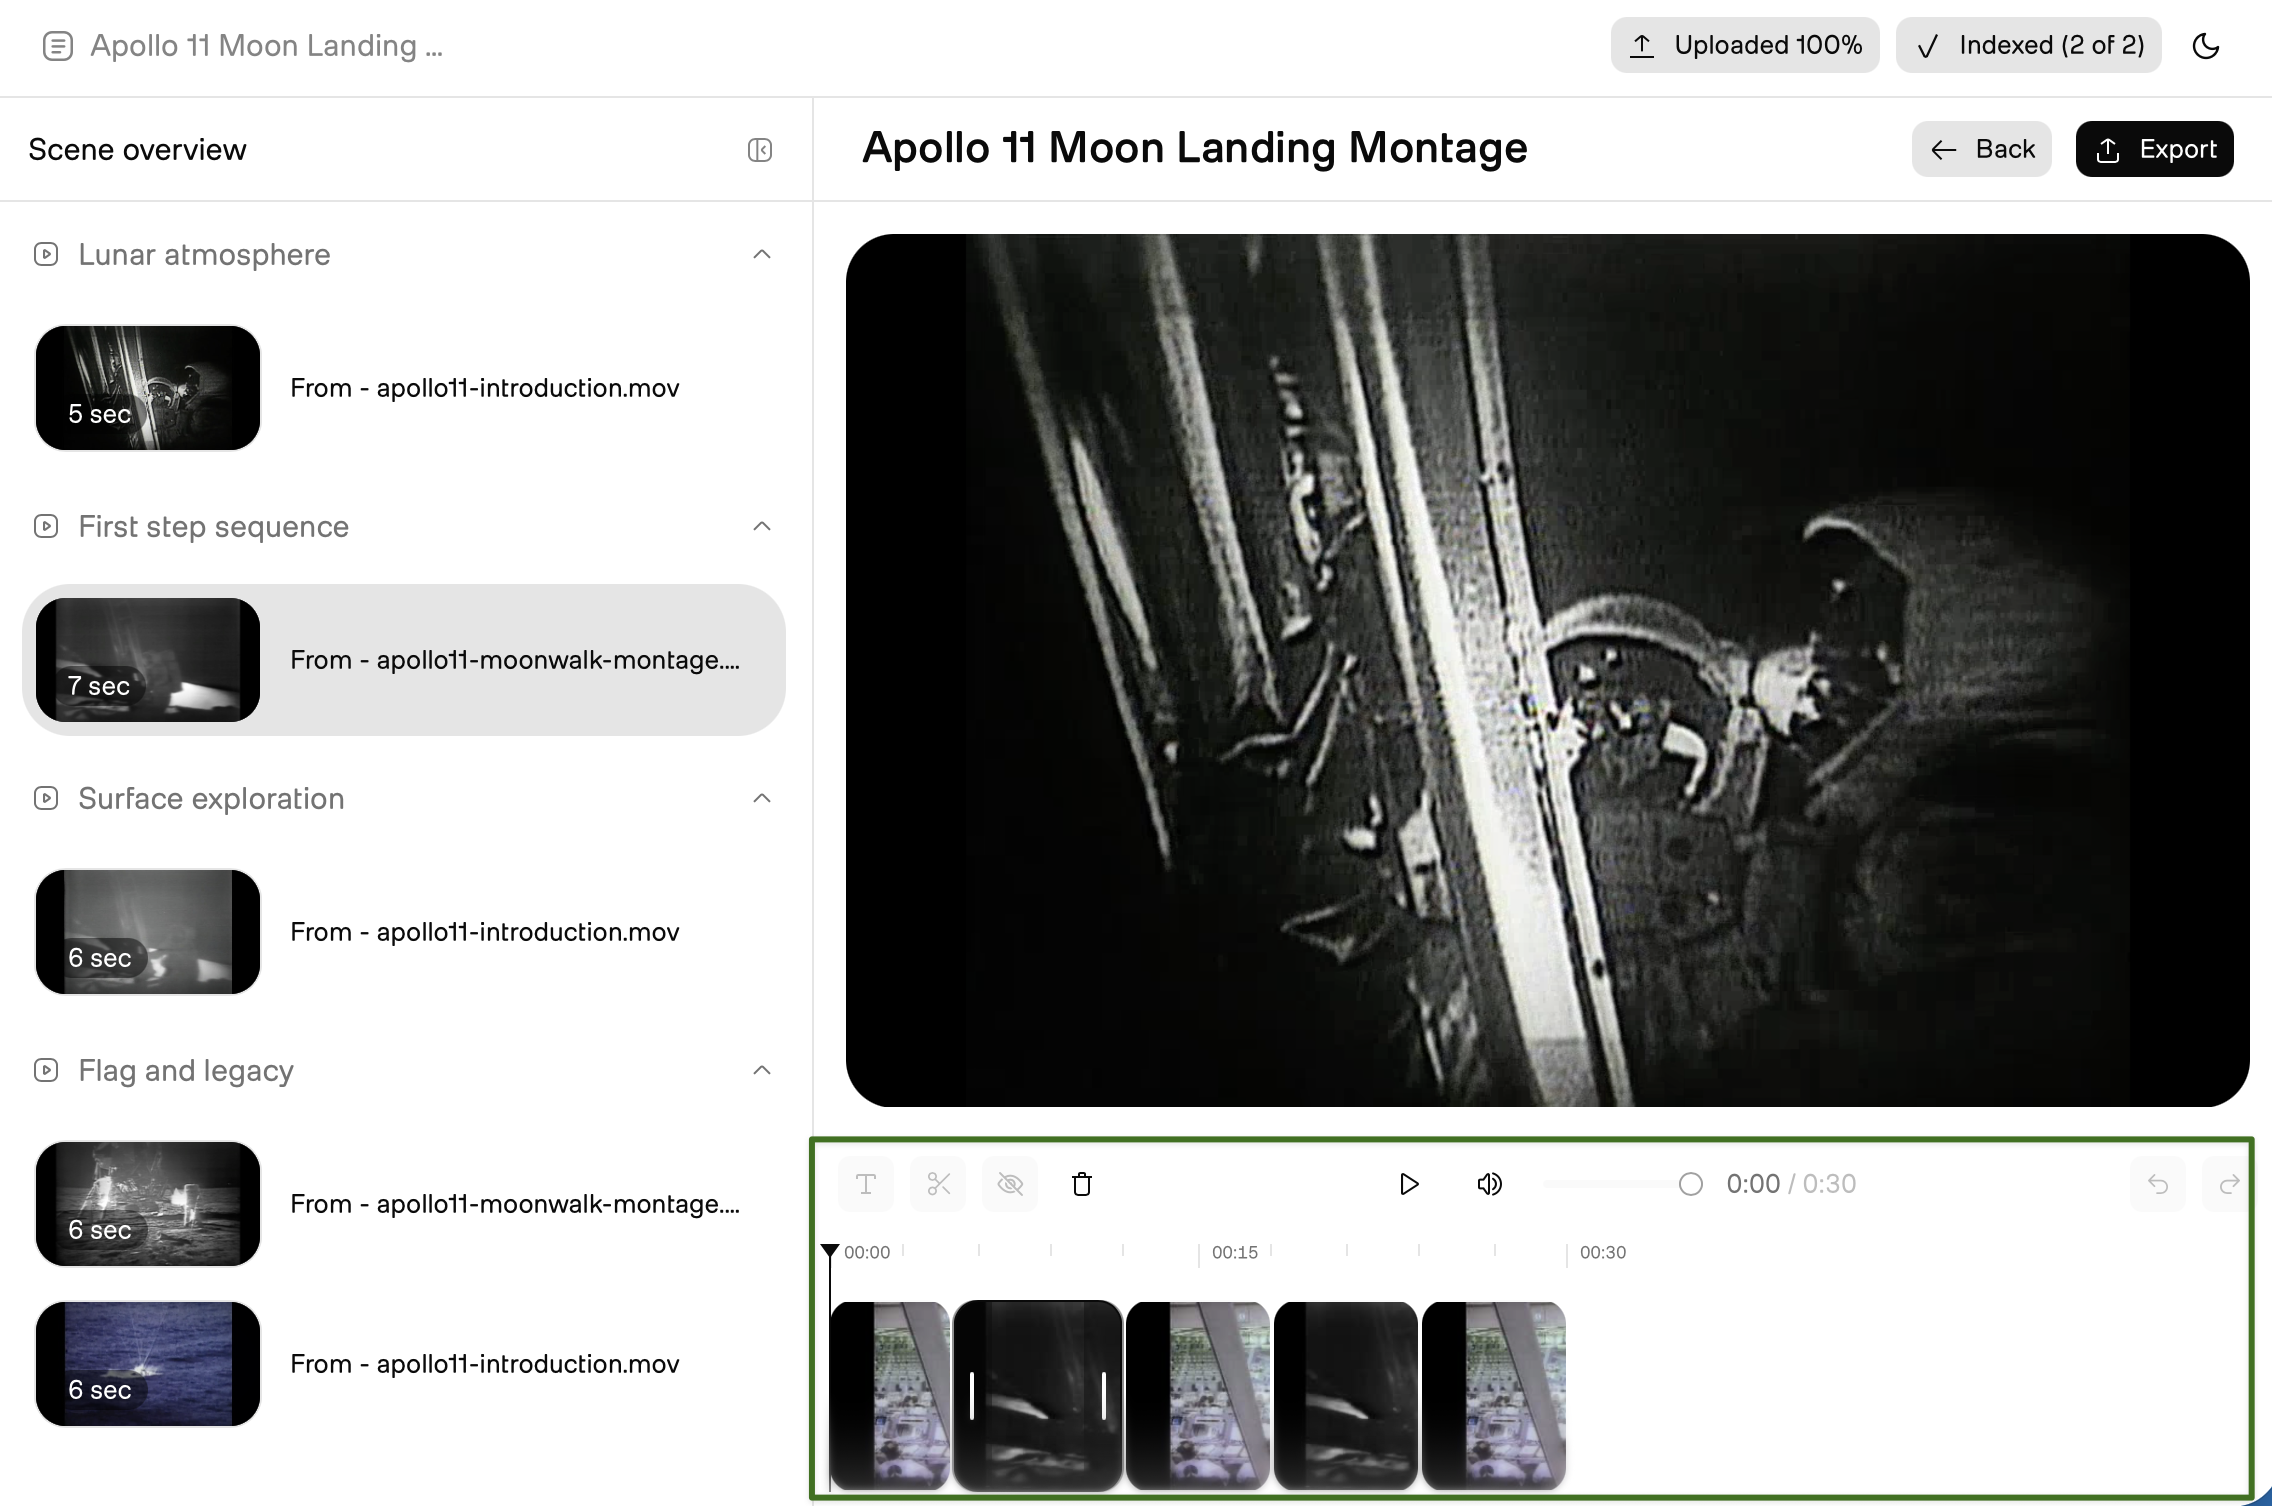Click "From - apollo11-introduction.mov" under Surface exploration
Image resolution: width=2275 pixels, height=1506 pixels.
[x=485, y=932]
